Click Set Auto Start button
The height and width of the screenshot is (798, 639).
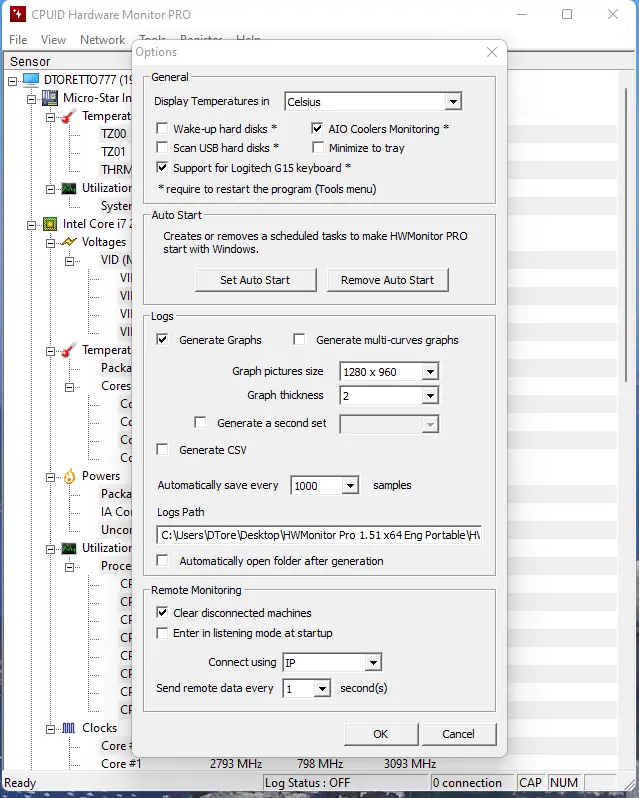[255, 280]
